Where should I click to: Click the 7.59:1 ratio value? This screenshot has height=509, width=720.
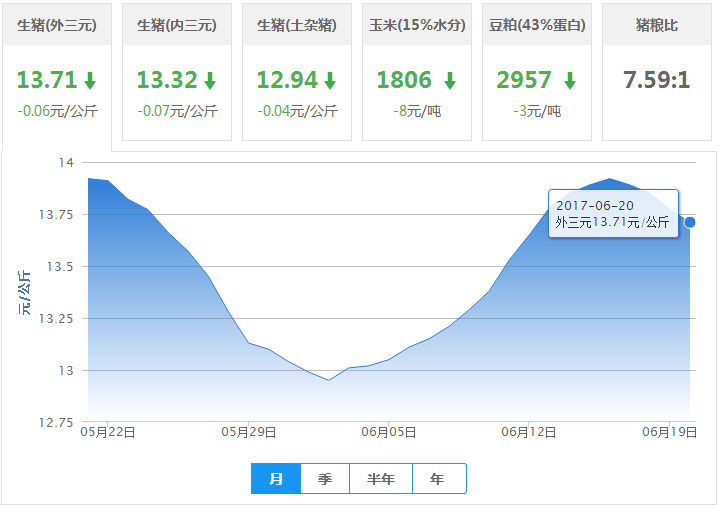(657, 80)
